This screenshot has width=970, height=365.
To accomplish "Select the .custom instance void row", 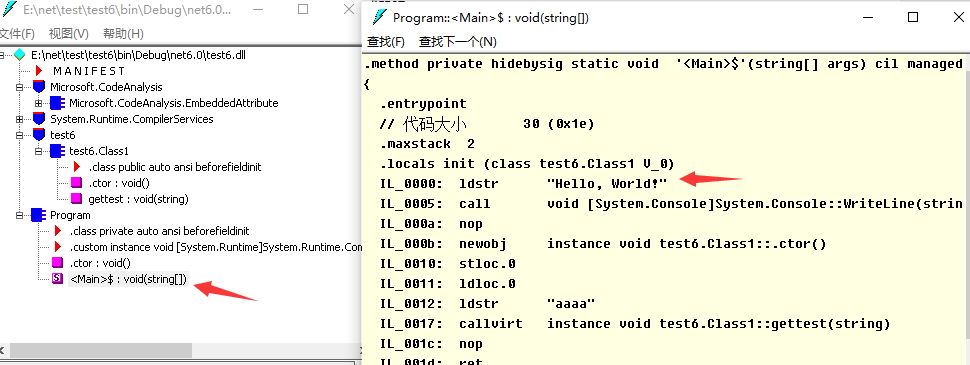I will [215, 247].
